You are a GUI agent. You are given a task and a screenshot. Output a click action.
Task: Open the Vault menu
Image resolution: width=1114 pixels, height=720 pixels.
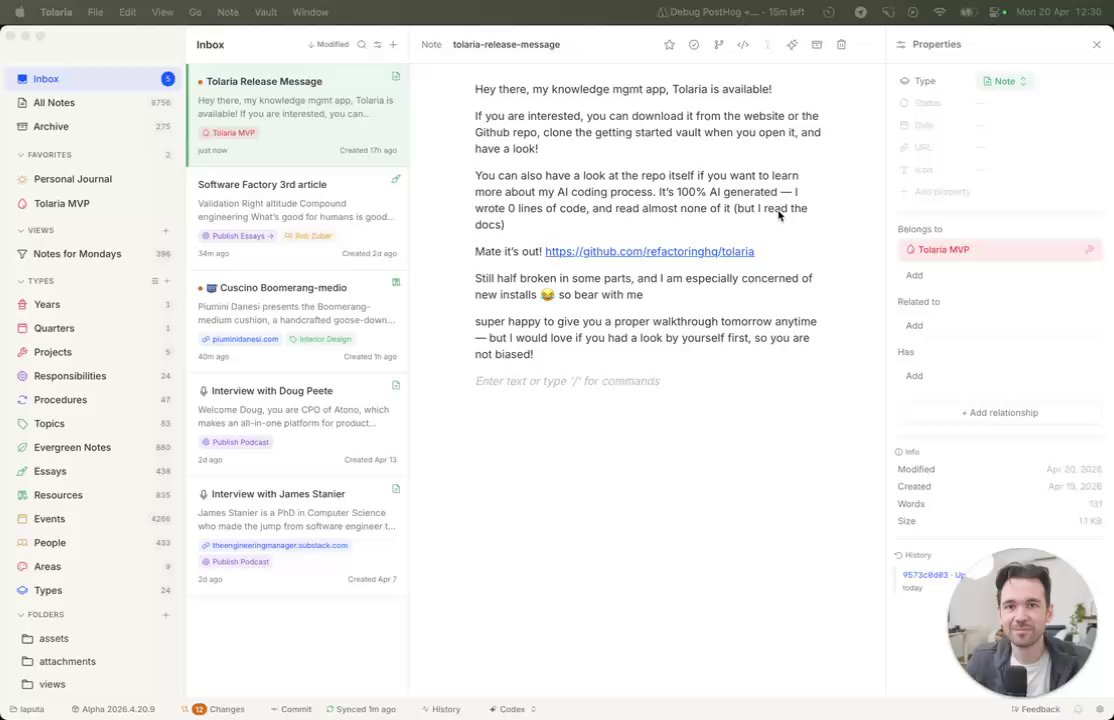(x=266, y=12)
